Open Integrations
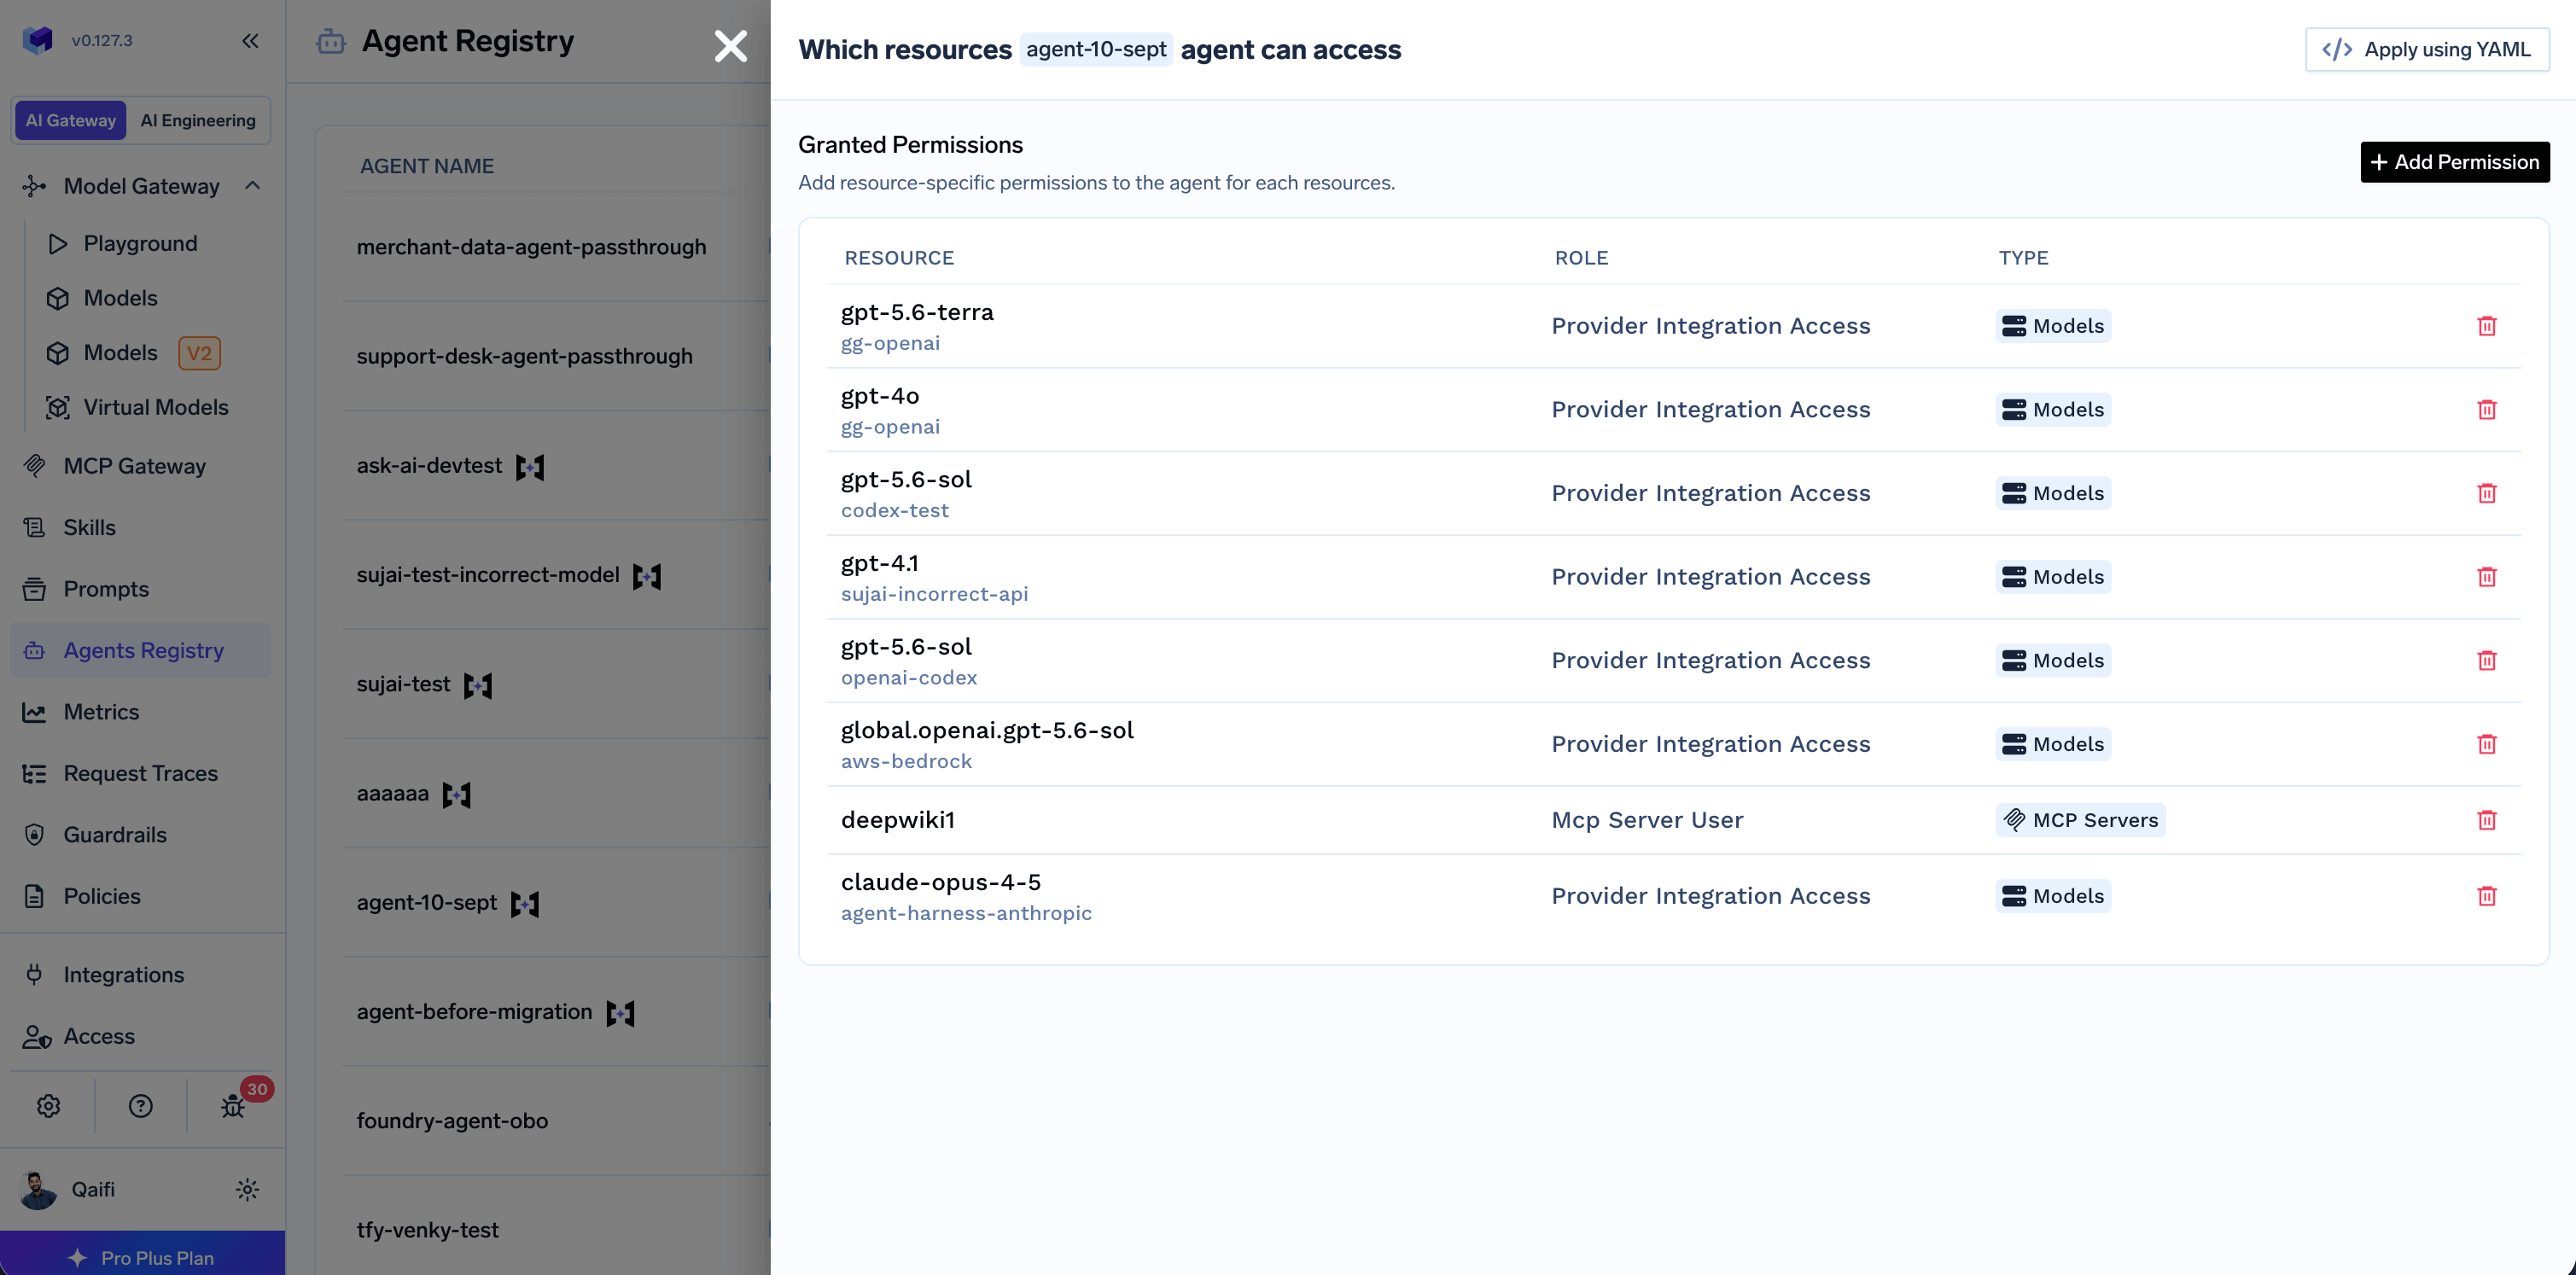2576x1275 pixels. point(123,975)
